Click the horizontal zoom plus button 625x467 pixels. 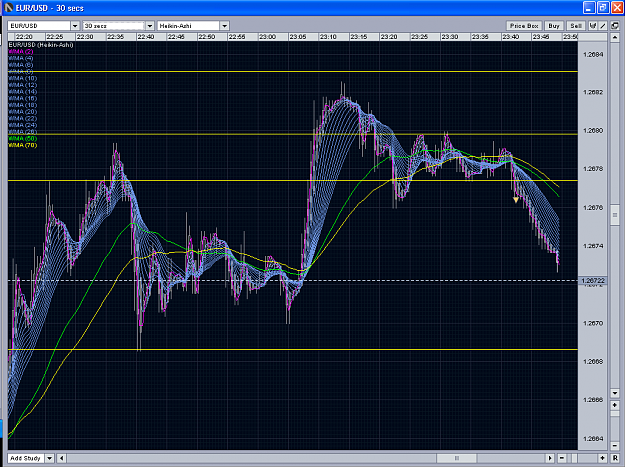click(x=602, y=458)
